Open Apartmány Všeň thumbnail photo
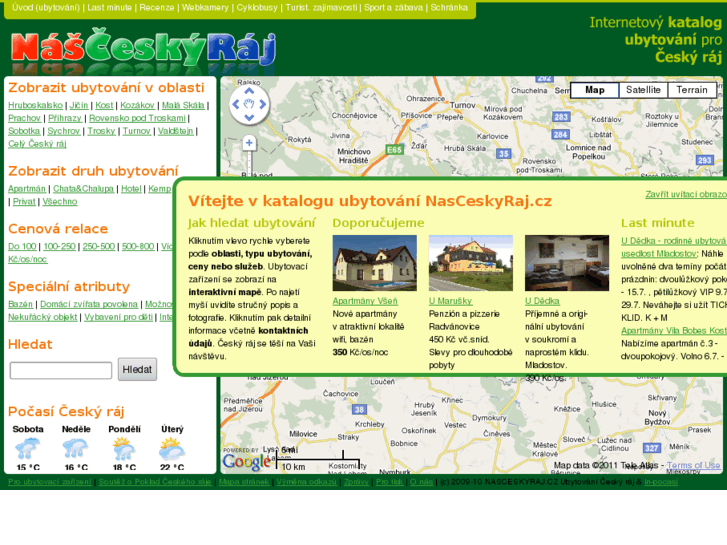 pos(375,263)
